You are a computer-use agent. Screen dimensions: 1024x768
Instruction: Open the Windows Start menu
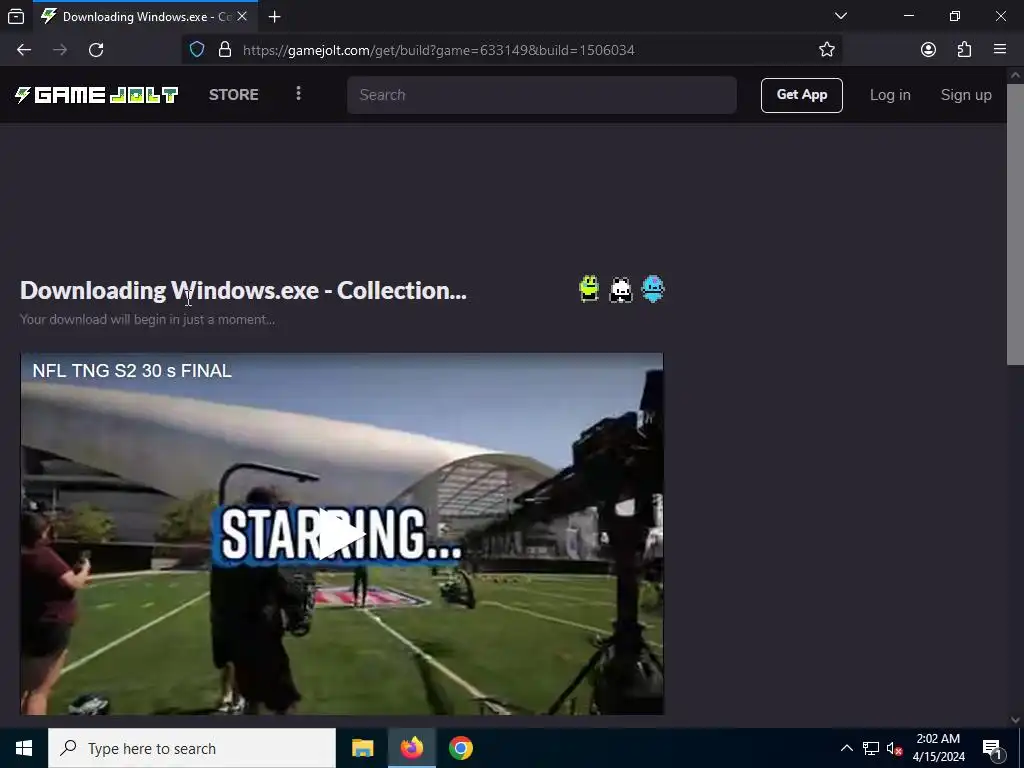tap(24, 748)
